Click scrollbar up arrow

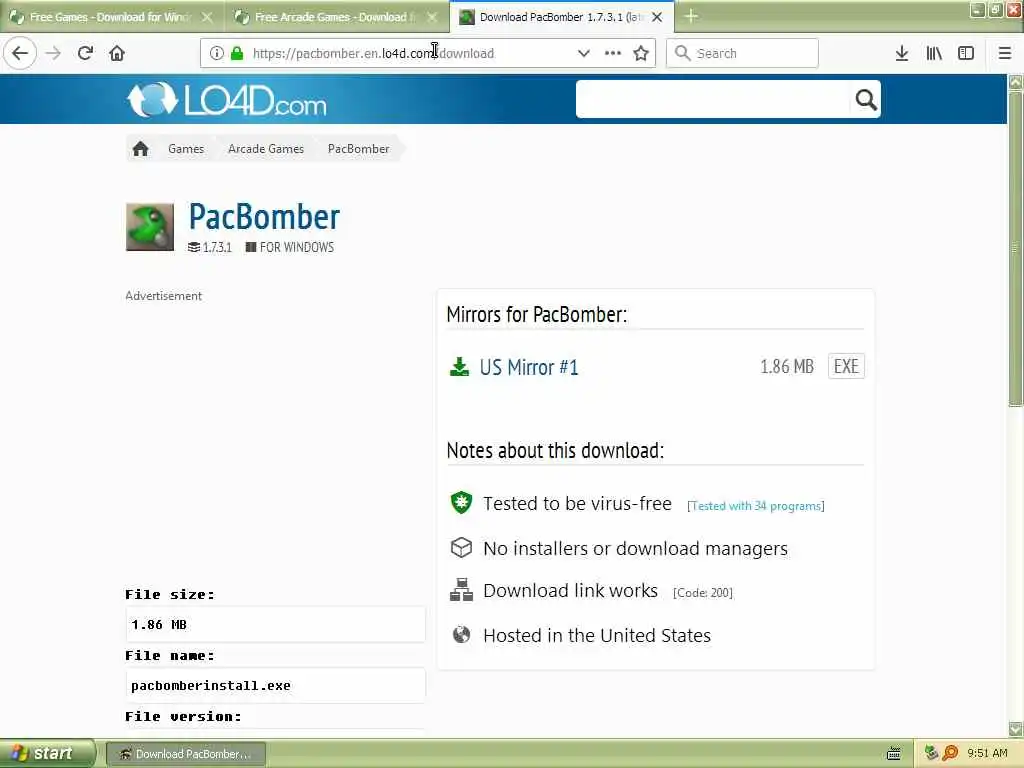coord(1016,82)
